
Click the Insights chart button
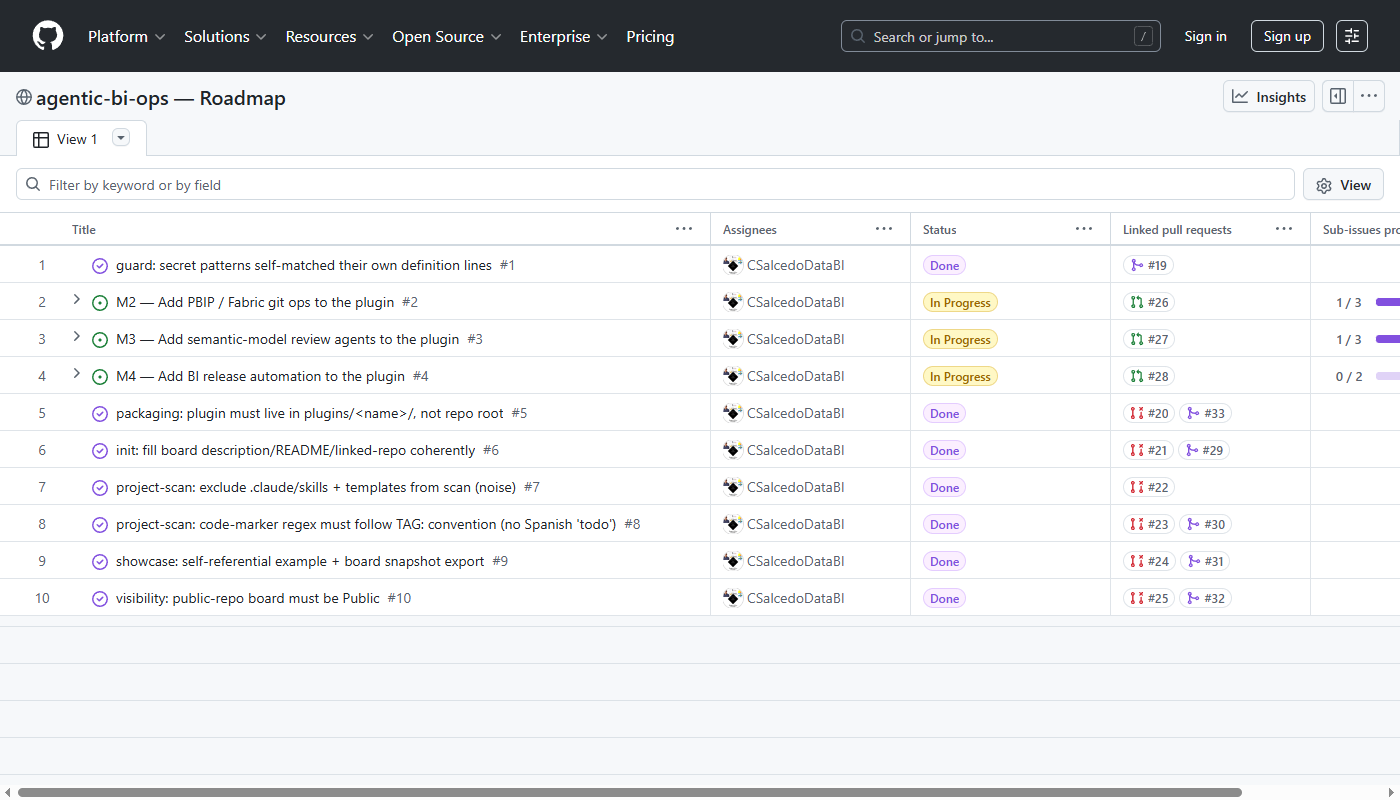pyautogui.click(x=1269, y=97)
